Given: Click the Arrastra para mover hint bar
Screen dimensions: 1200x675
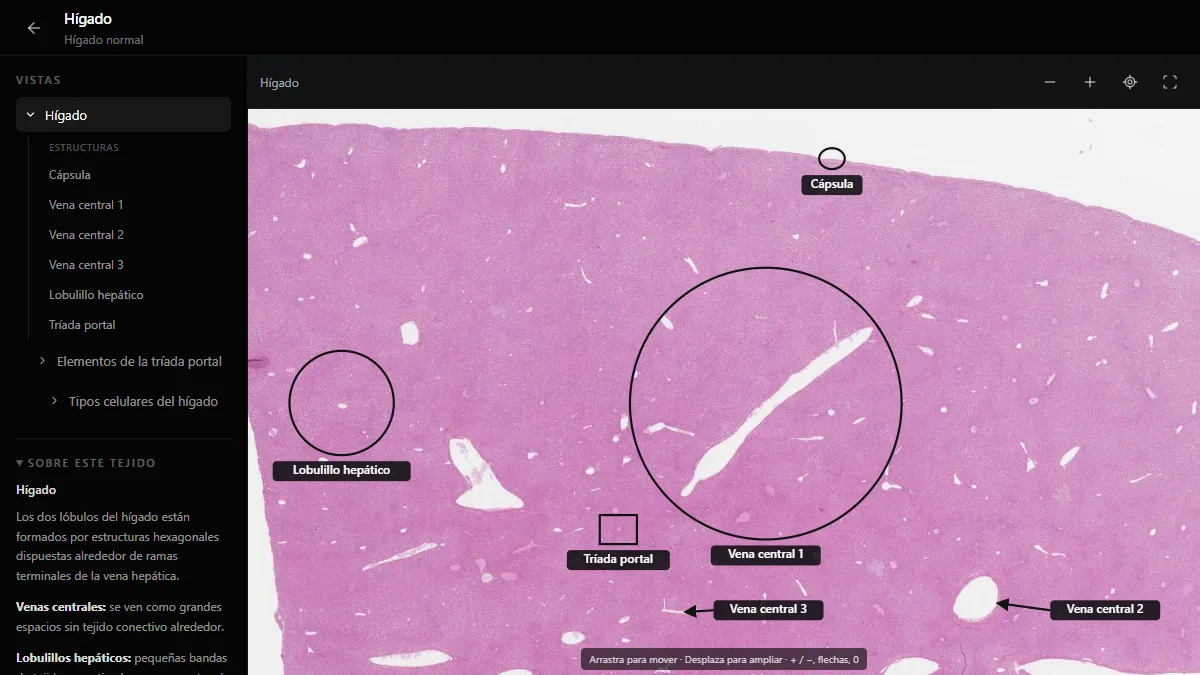Looking at the screenshot, I should tap(724, 660).
